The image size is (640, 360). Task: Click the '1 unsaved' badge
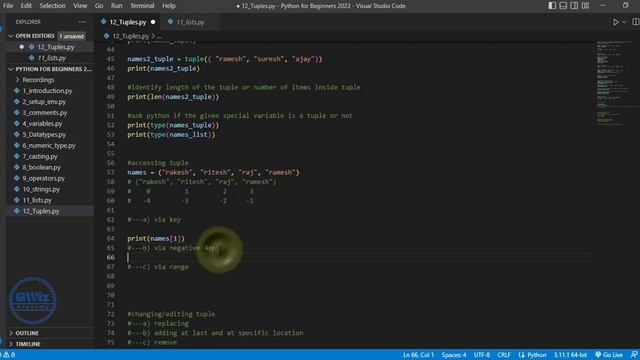[x=71, y=36]
